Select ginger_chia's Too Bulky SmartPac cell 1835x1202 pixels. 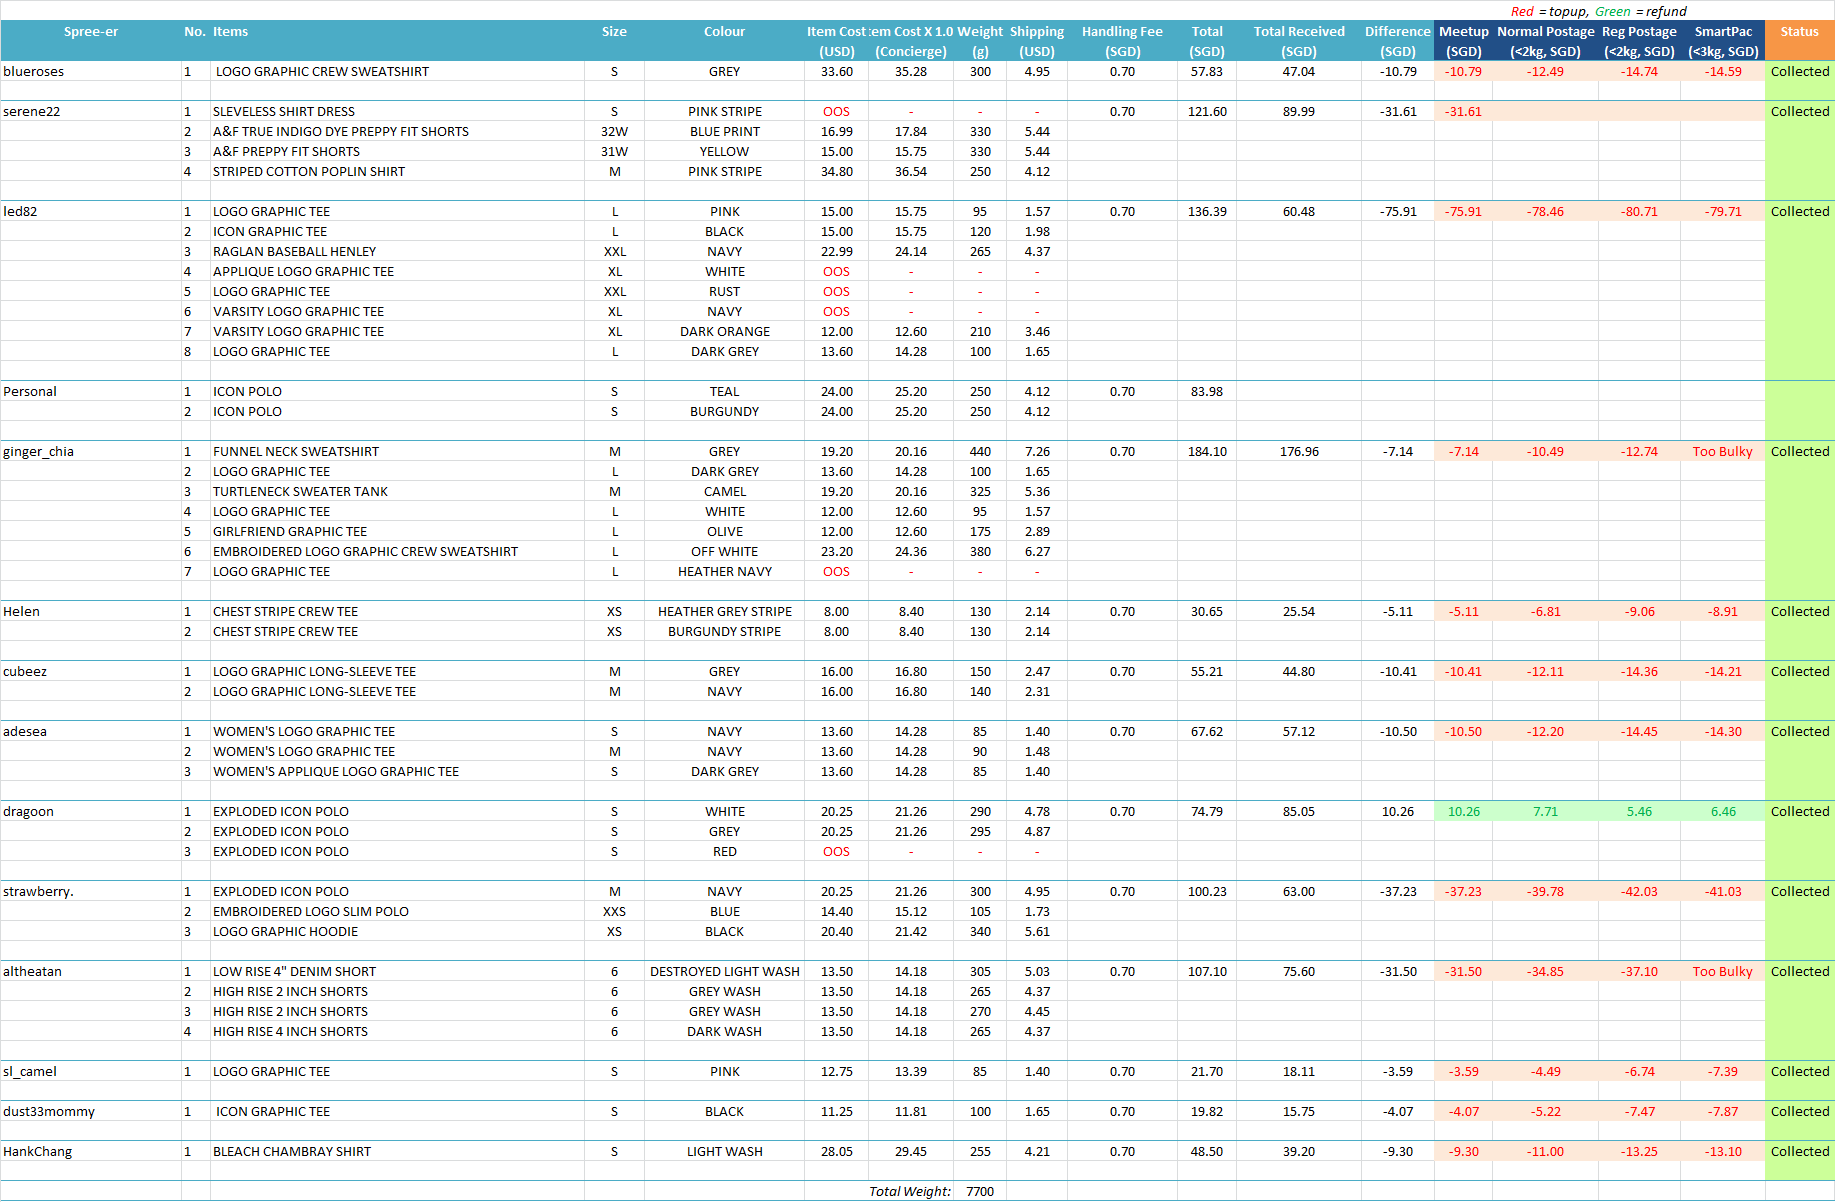(1723, 452)
